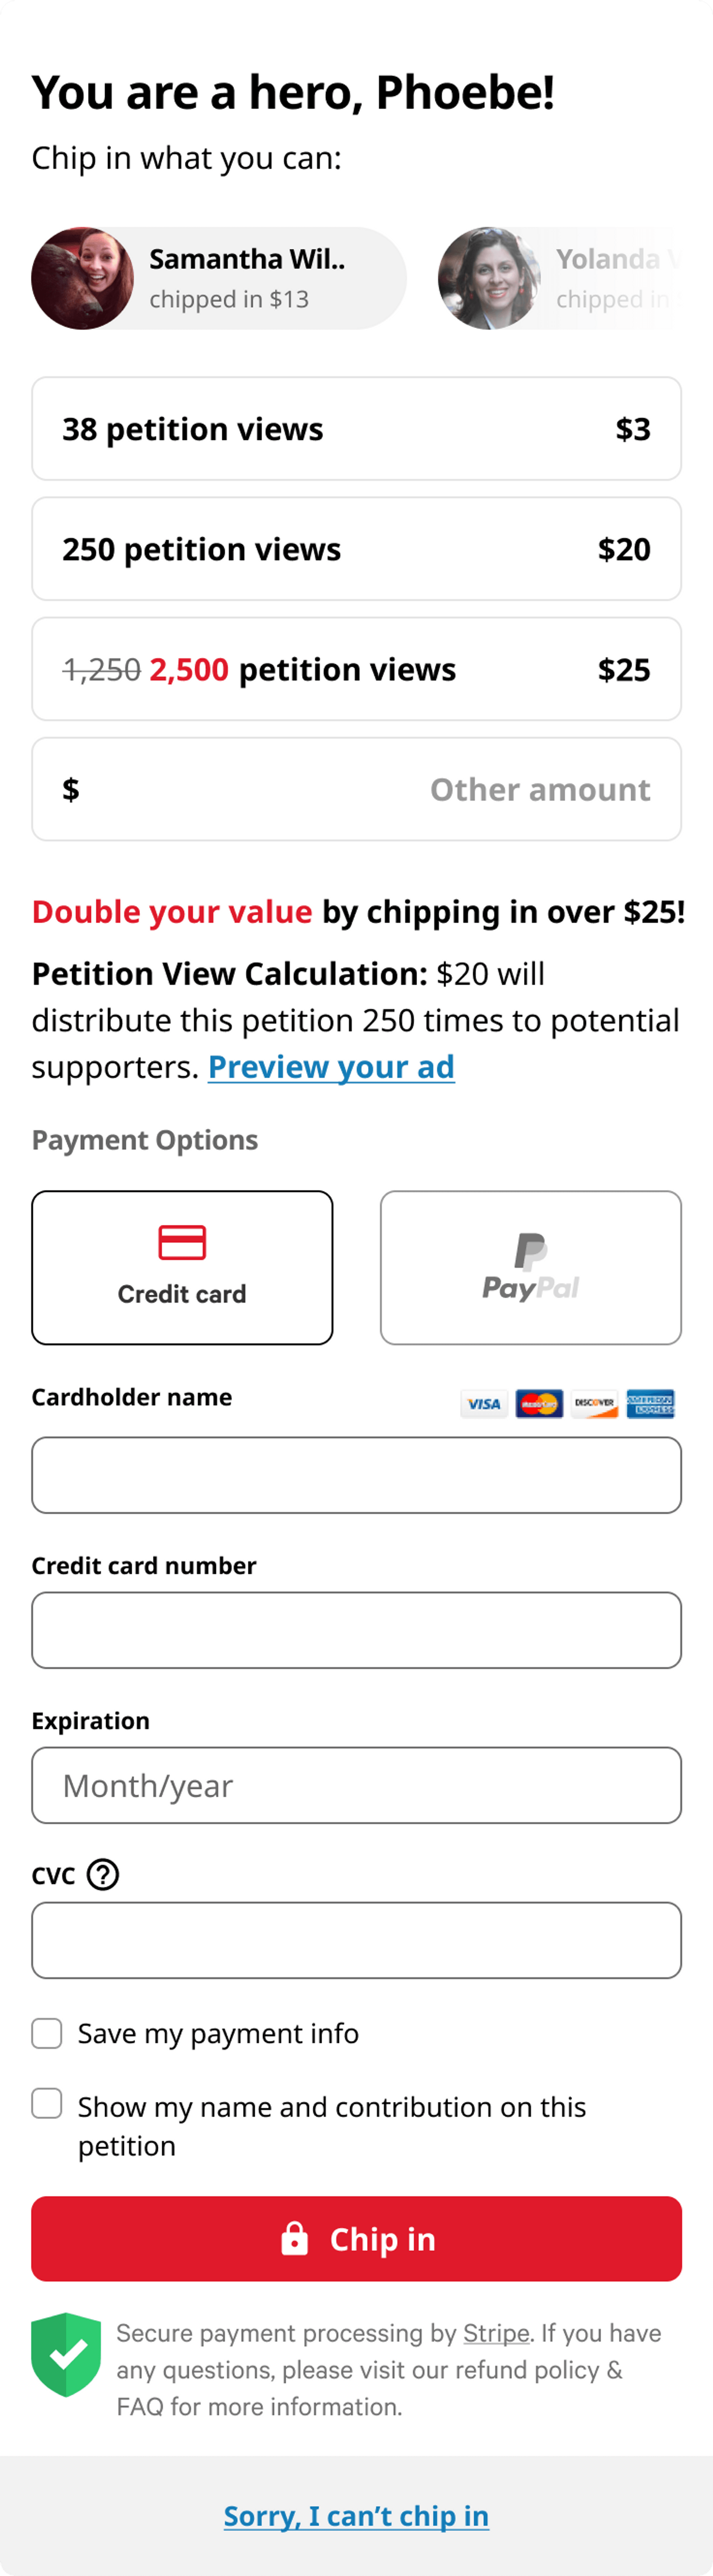This screenshot has width=713, height=2576.
Task: Click the Mastercard logo icon
Action: tap(539, 1404)
